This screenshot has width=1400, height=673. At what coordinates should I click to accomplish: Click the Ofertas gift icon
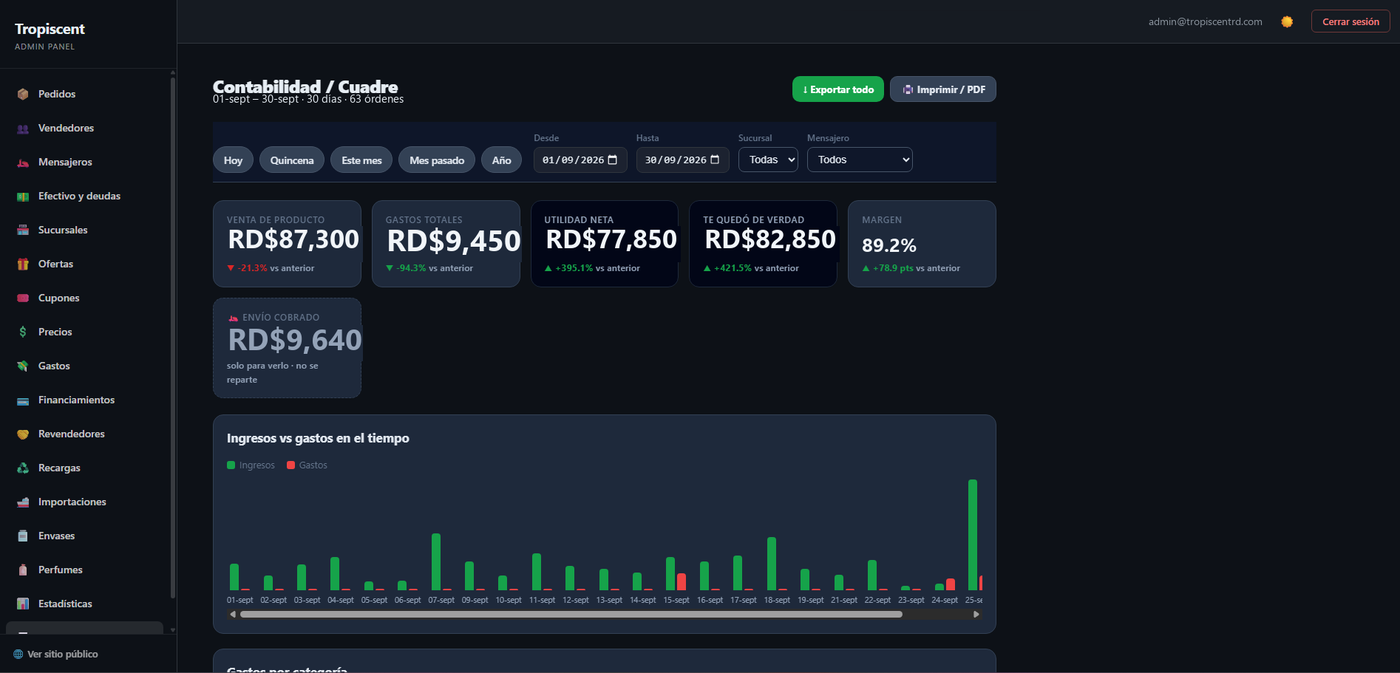pyautogui.click(x=23, y=264)
